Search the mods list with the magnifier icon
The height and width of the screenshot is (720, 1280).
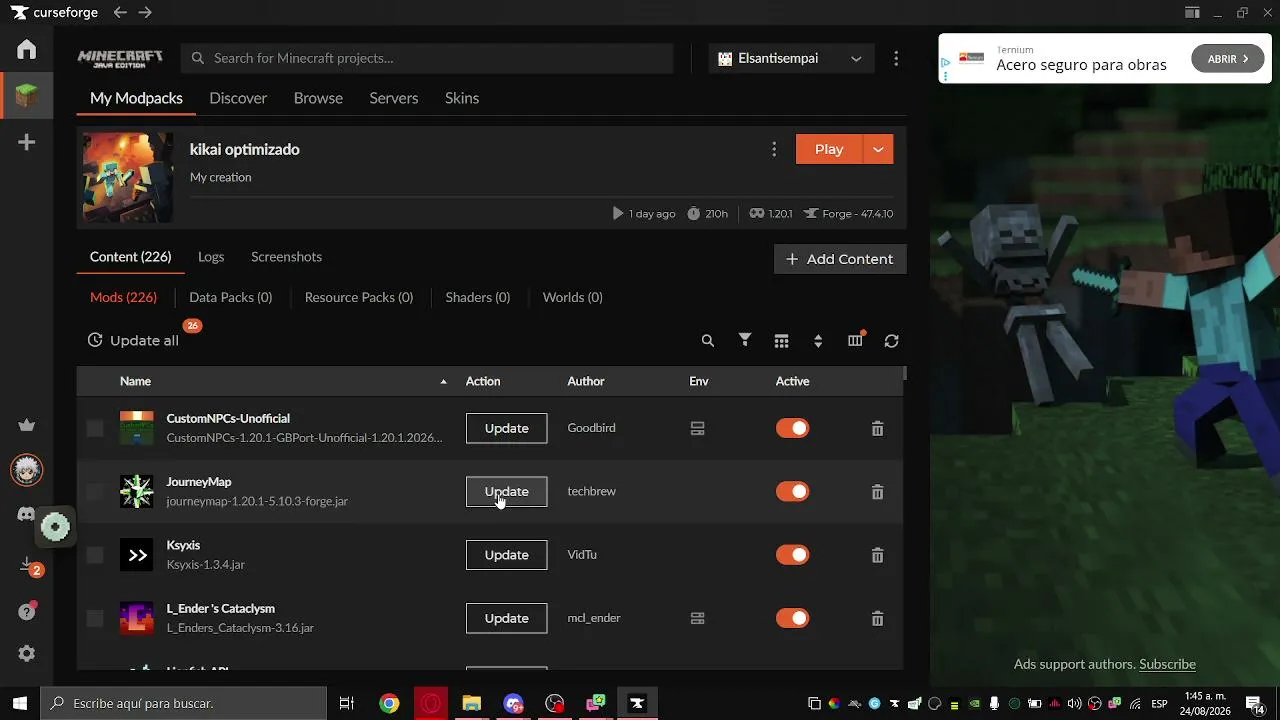708,341
